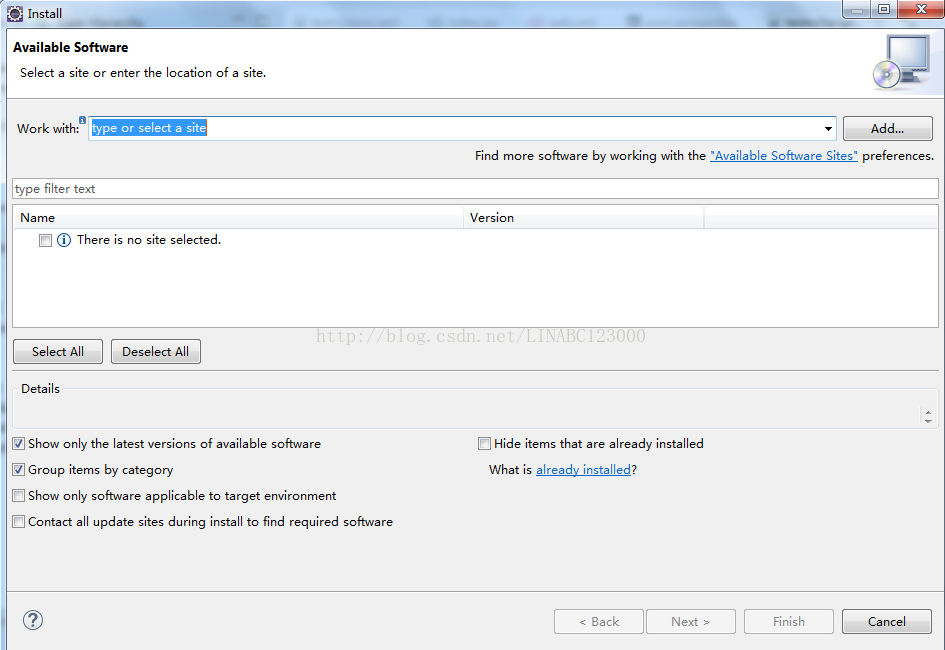Click the info decorator next to Work with
The height and width of the screenshot is (650, 945).
83,120
